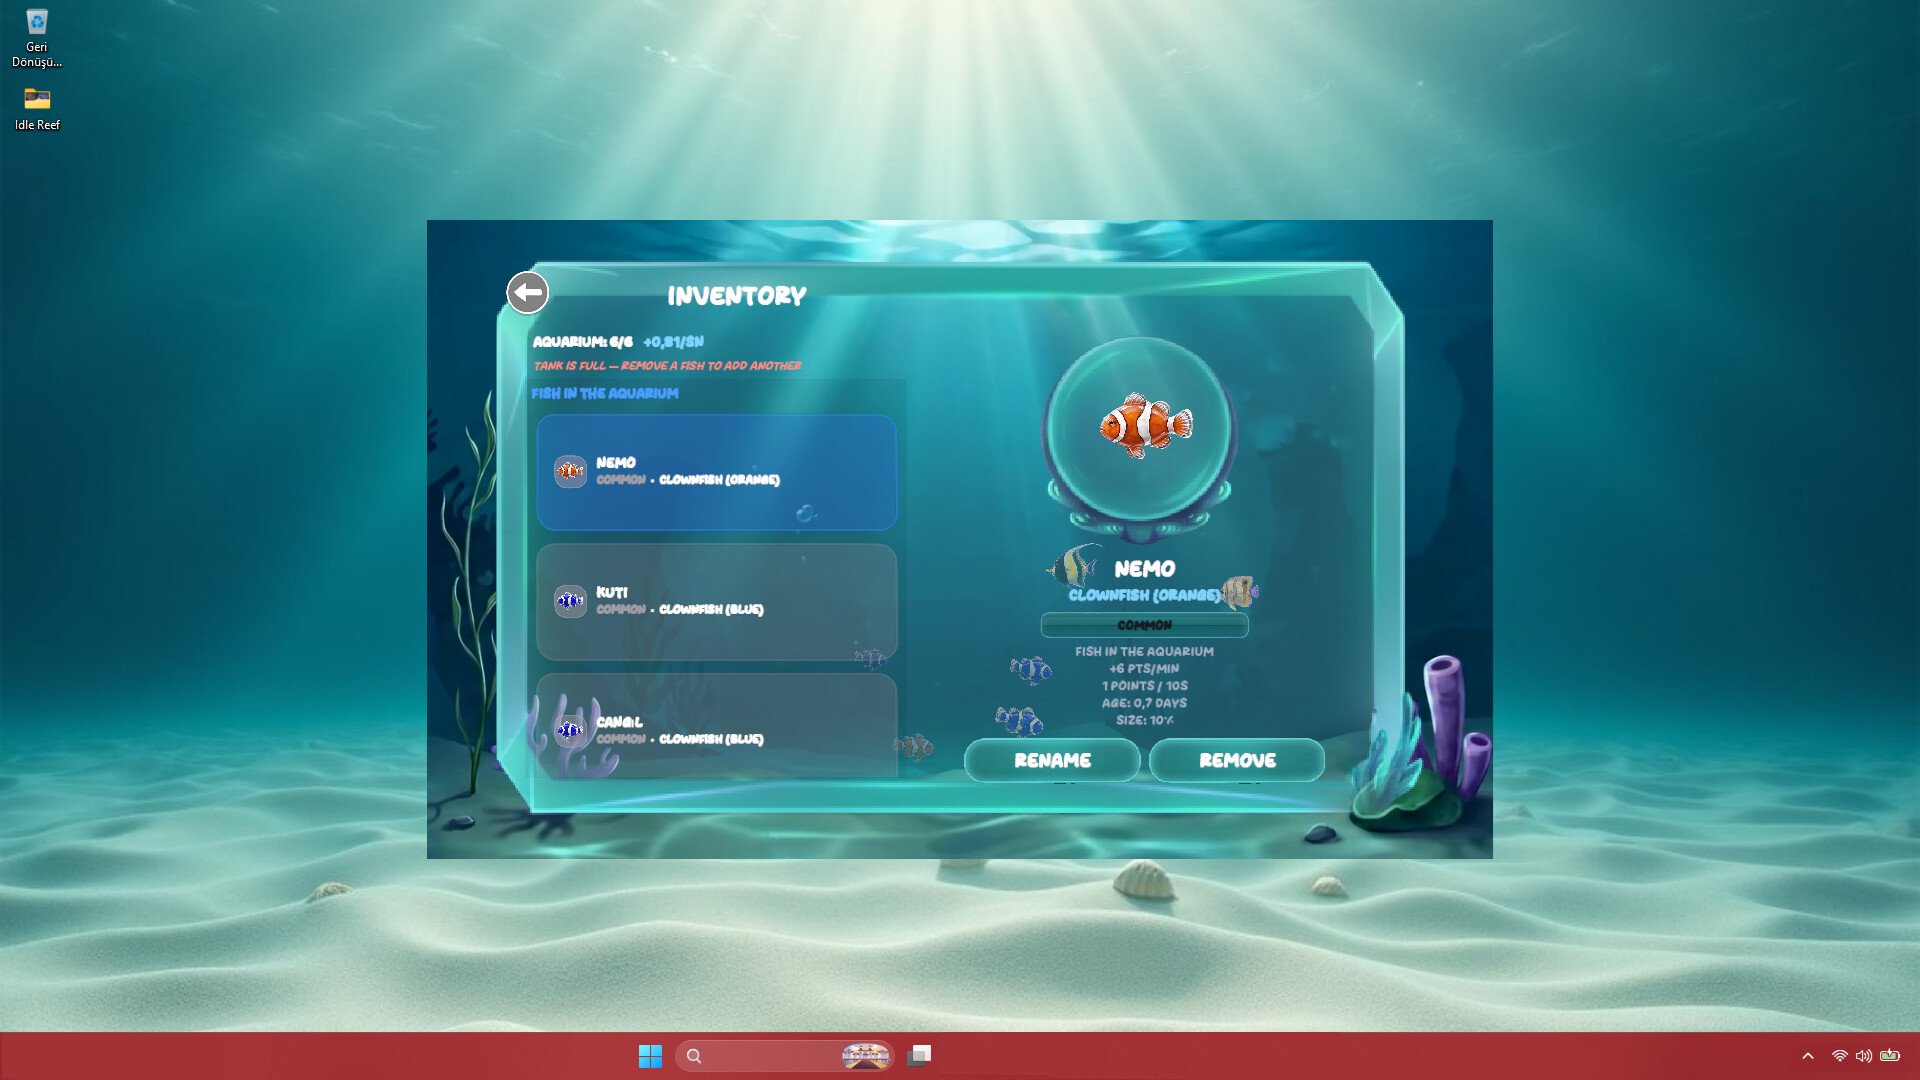Click the large Nemo fish bubble preview

coord(1140,429)
